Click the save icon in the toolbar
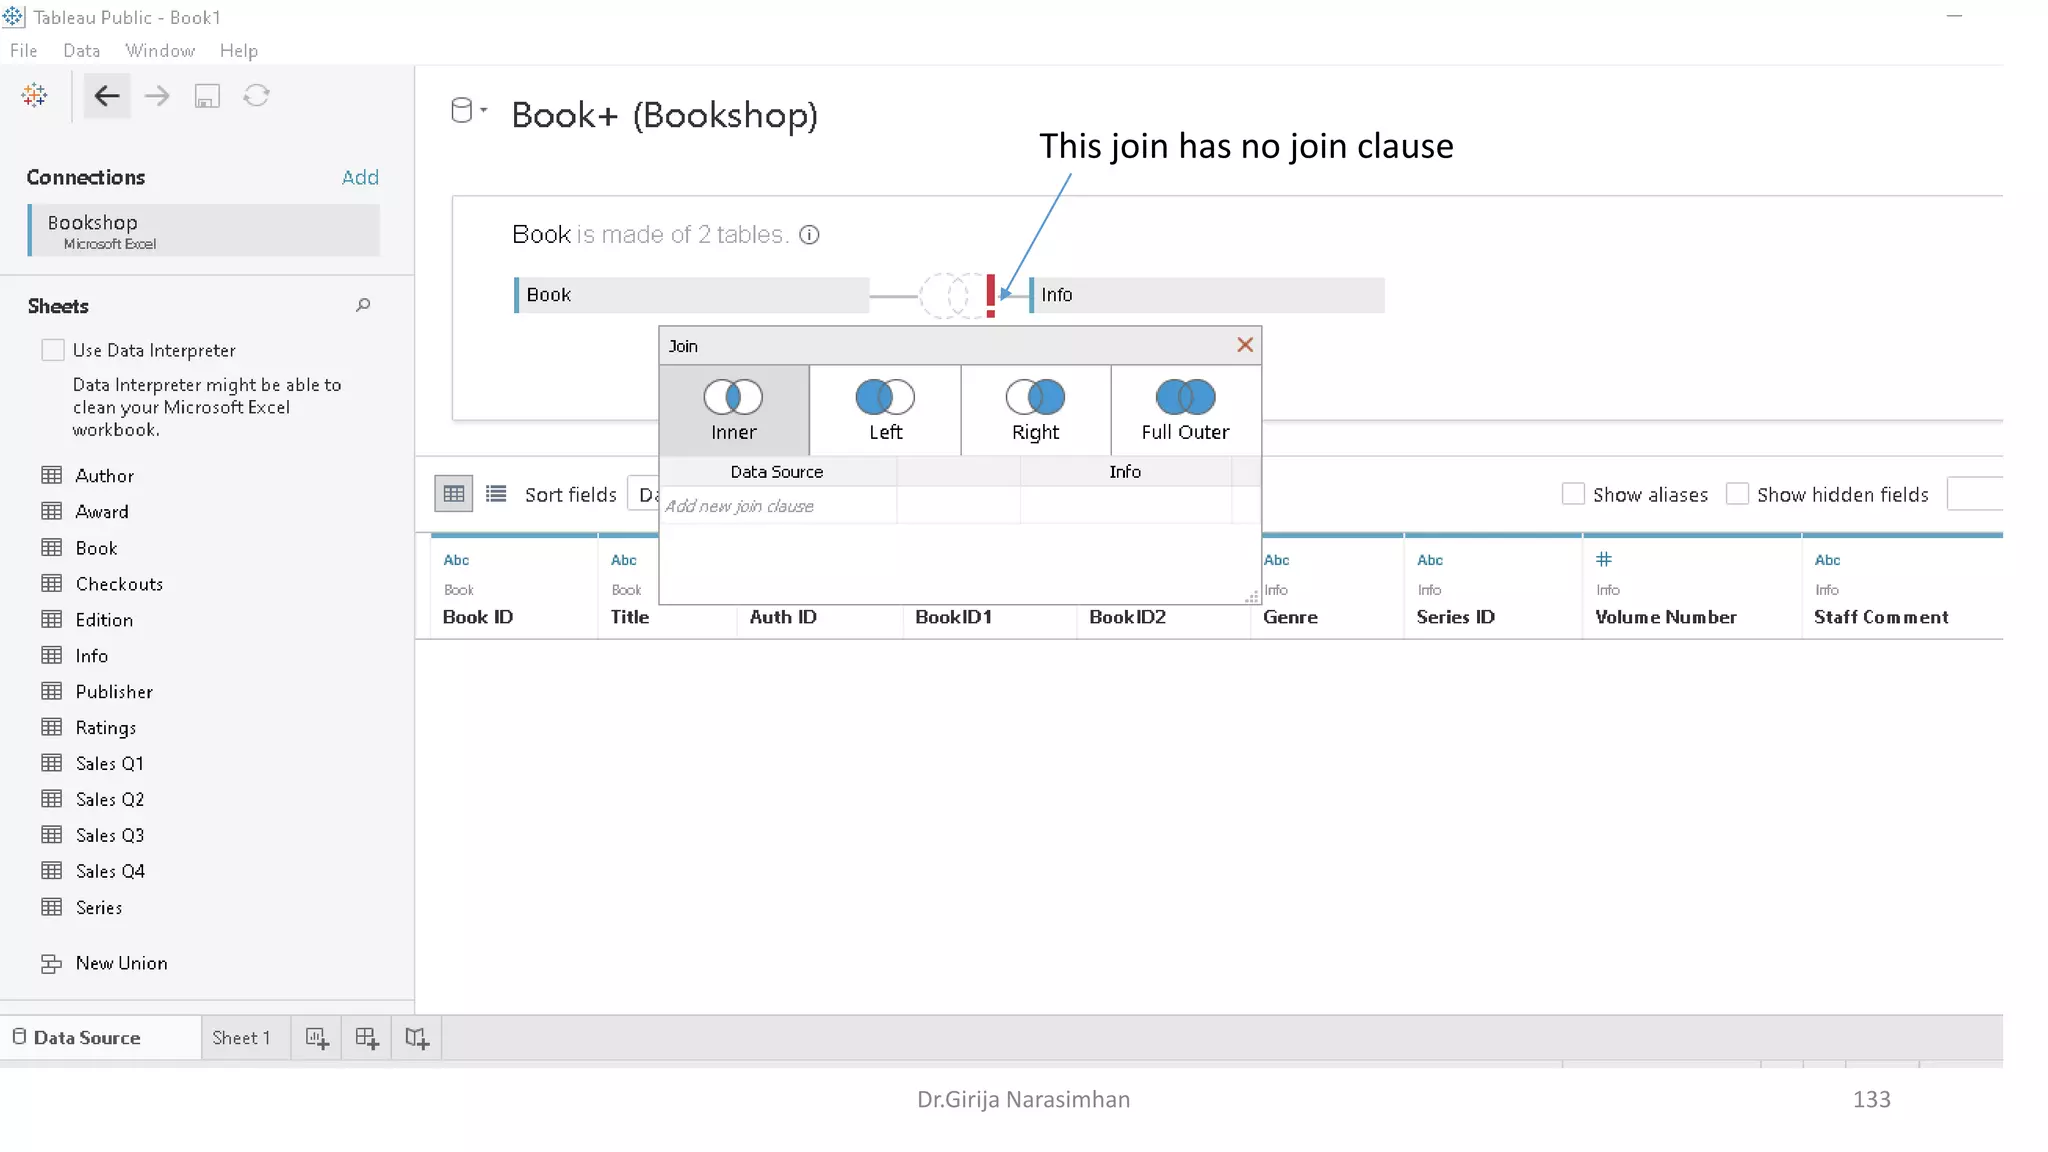 [x=207, y=96]
